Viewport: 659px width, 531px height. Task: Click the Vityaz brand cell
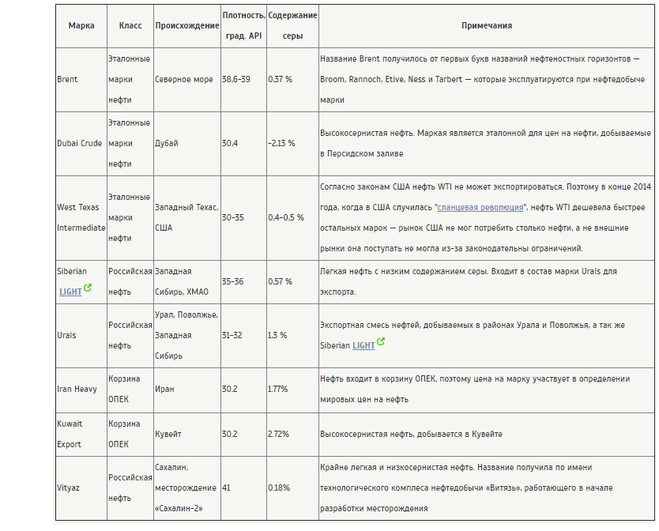(68, 487)
